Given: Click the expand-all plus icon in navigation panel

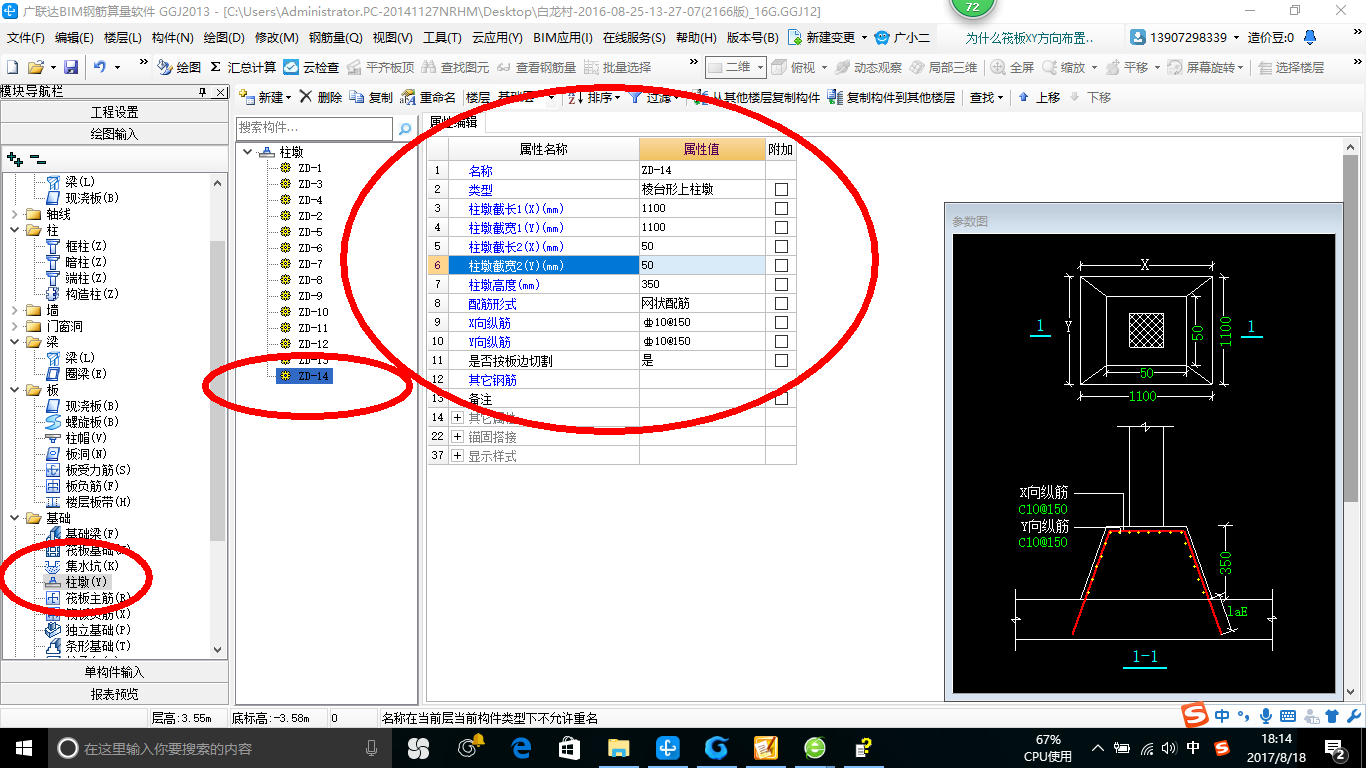Looking at the screenshot, I should pos(14,158).
